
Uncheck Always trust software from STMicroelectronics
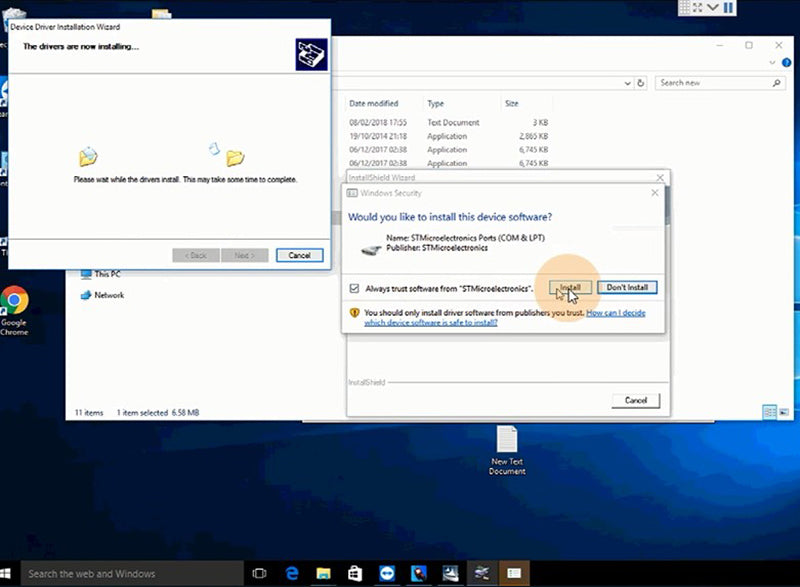point(354,289)
